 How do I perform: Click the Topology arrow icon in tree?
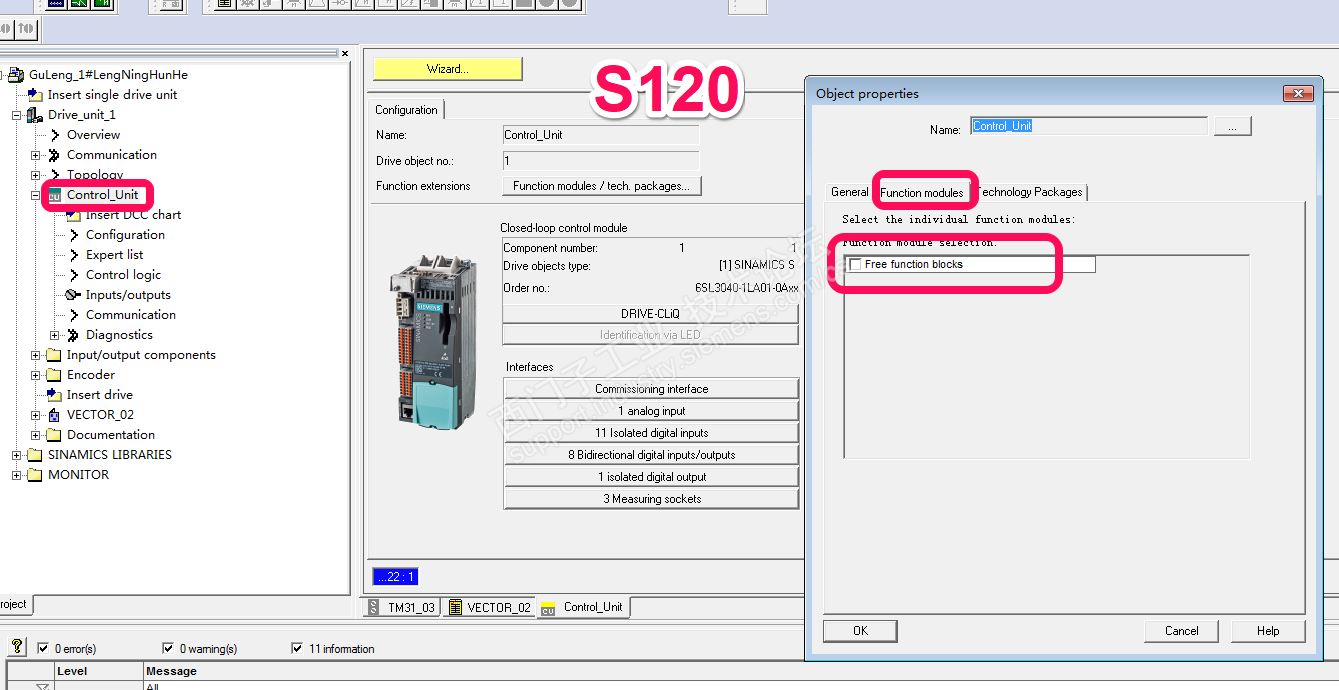coord(55,175)
